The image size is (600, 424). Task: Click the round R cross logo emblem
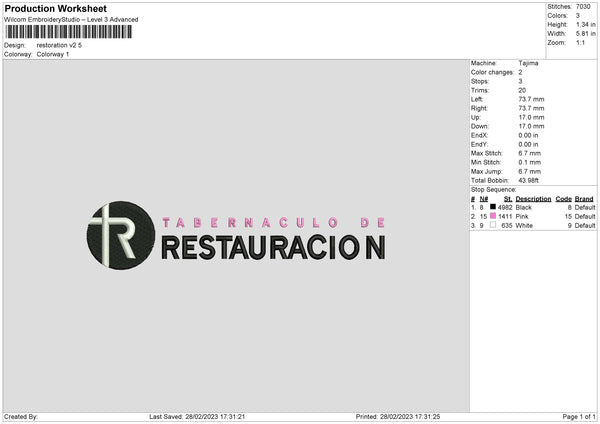[121, 235]
